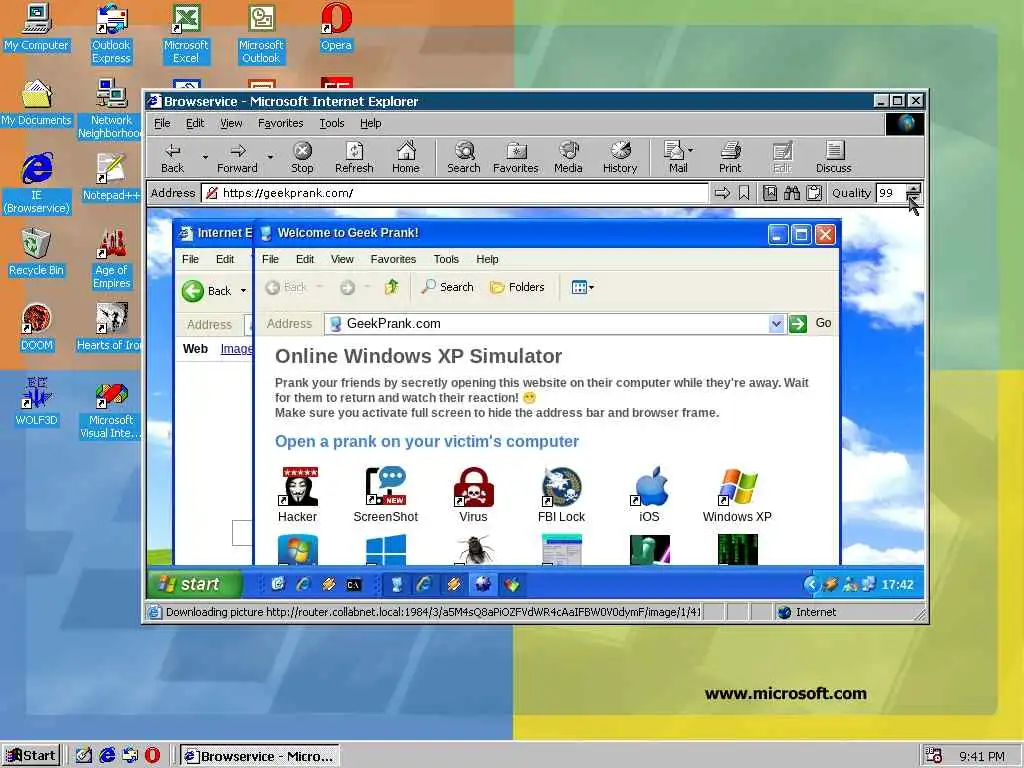Image resolution: width=1024 pixels, height=768 pixels.
Task: Click the Microsoft Visual InterDev desktop icon
Action: tap(111, 409)
